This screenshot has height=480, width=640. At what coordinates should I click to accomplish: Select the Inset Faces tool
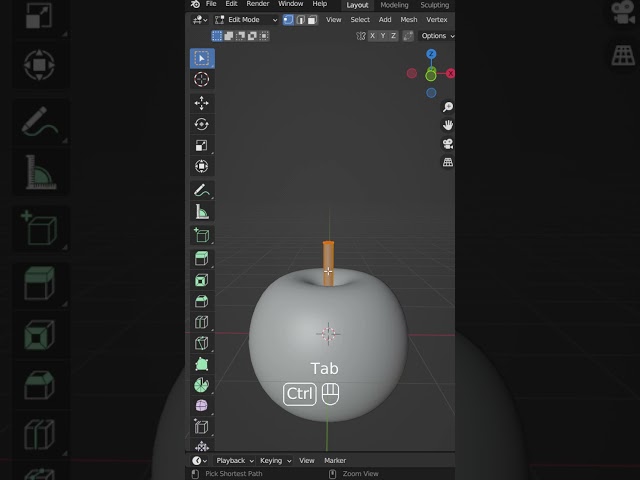[202, 280]
